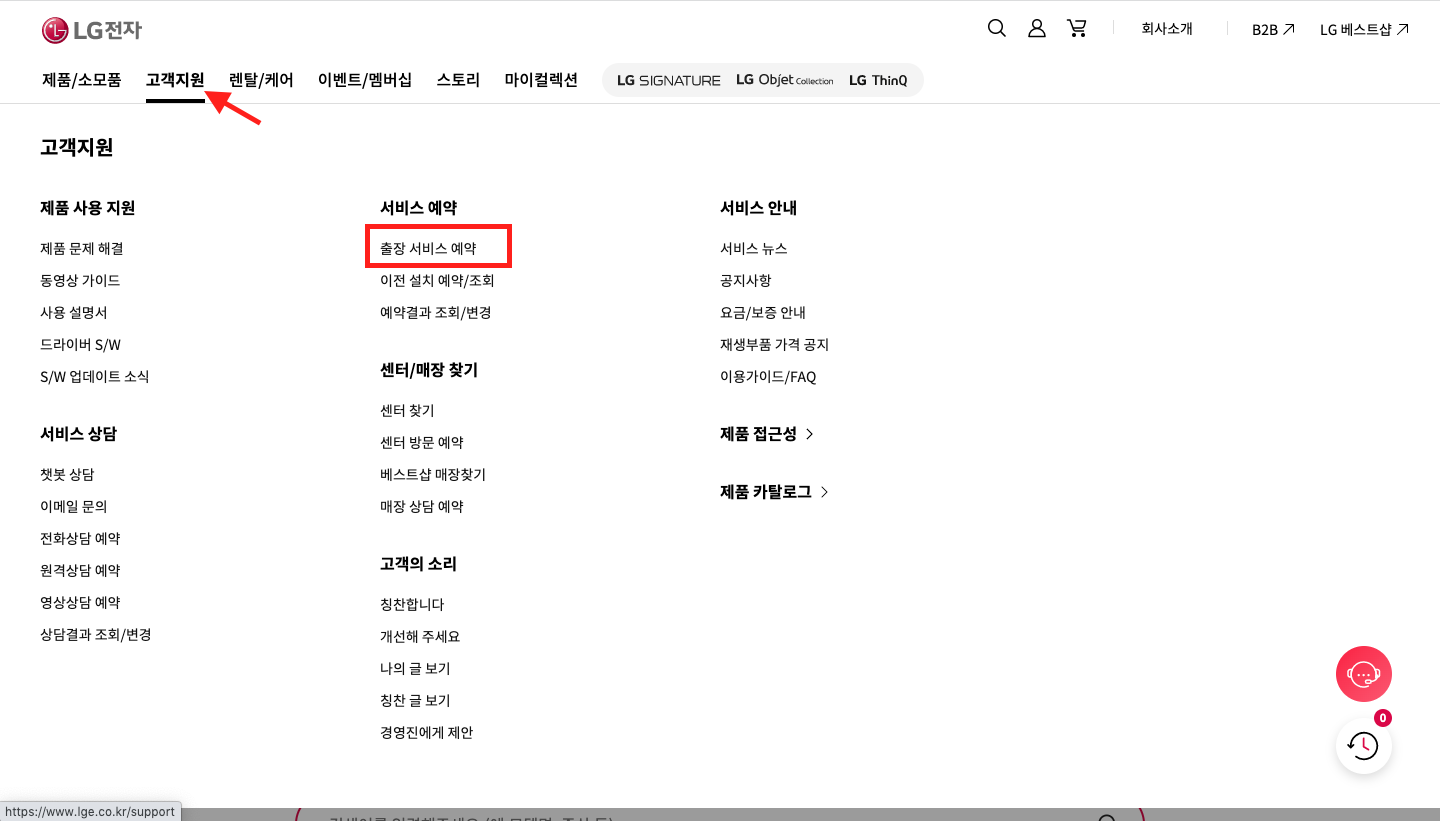
Task: Open 드라이버 S/W link
Action: (x=80, y=344)
